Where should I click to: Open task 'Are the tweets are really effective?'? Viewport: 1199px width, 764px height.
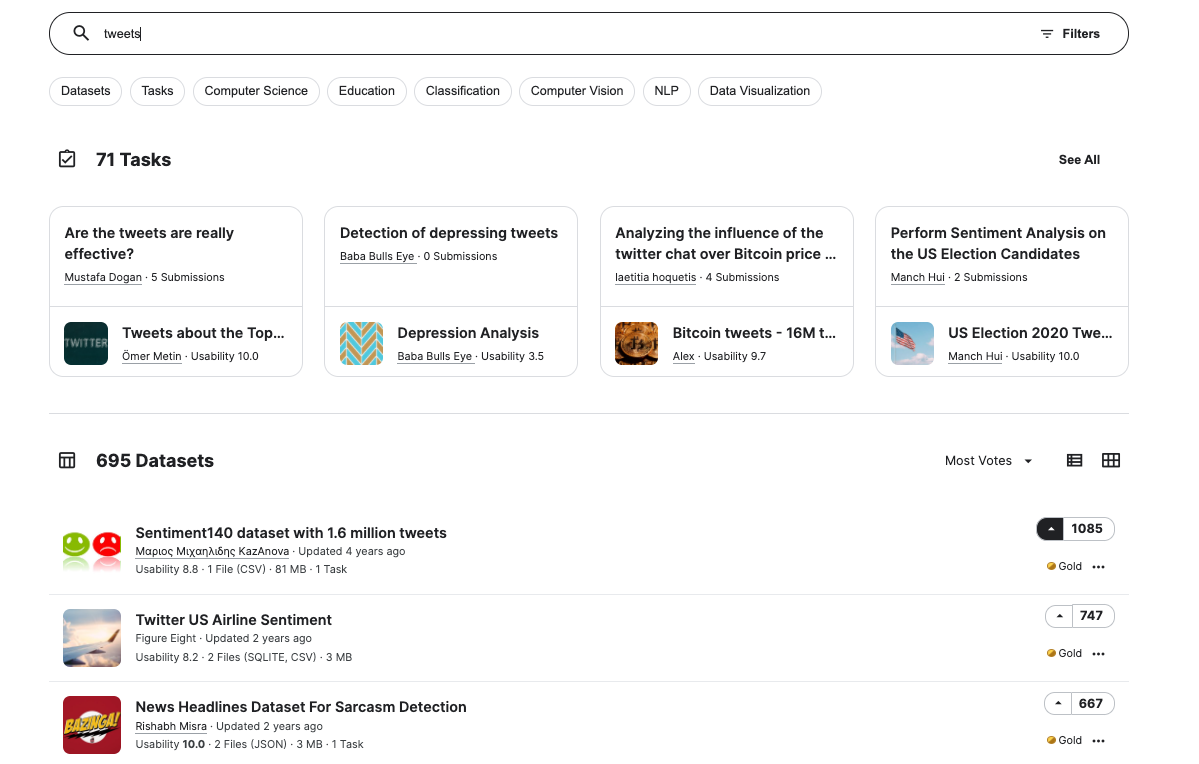click(x=149, y=243)
